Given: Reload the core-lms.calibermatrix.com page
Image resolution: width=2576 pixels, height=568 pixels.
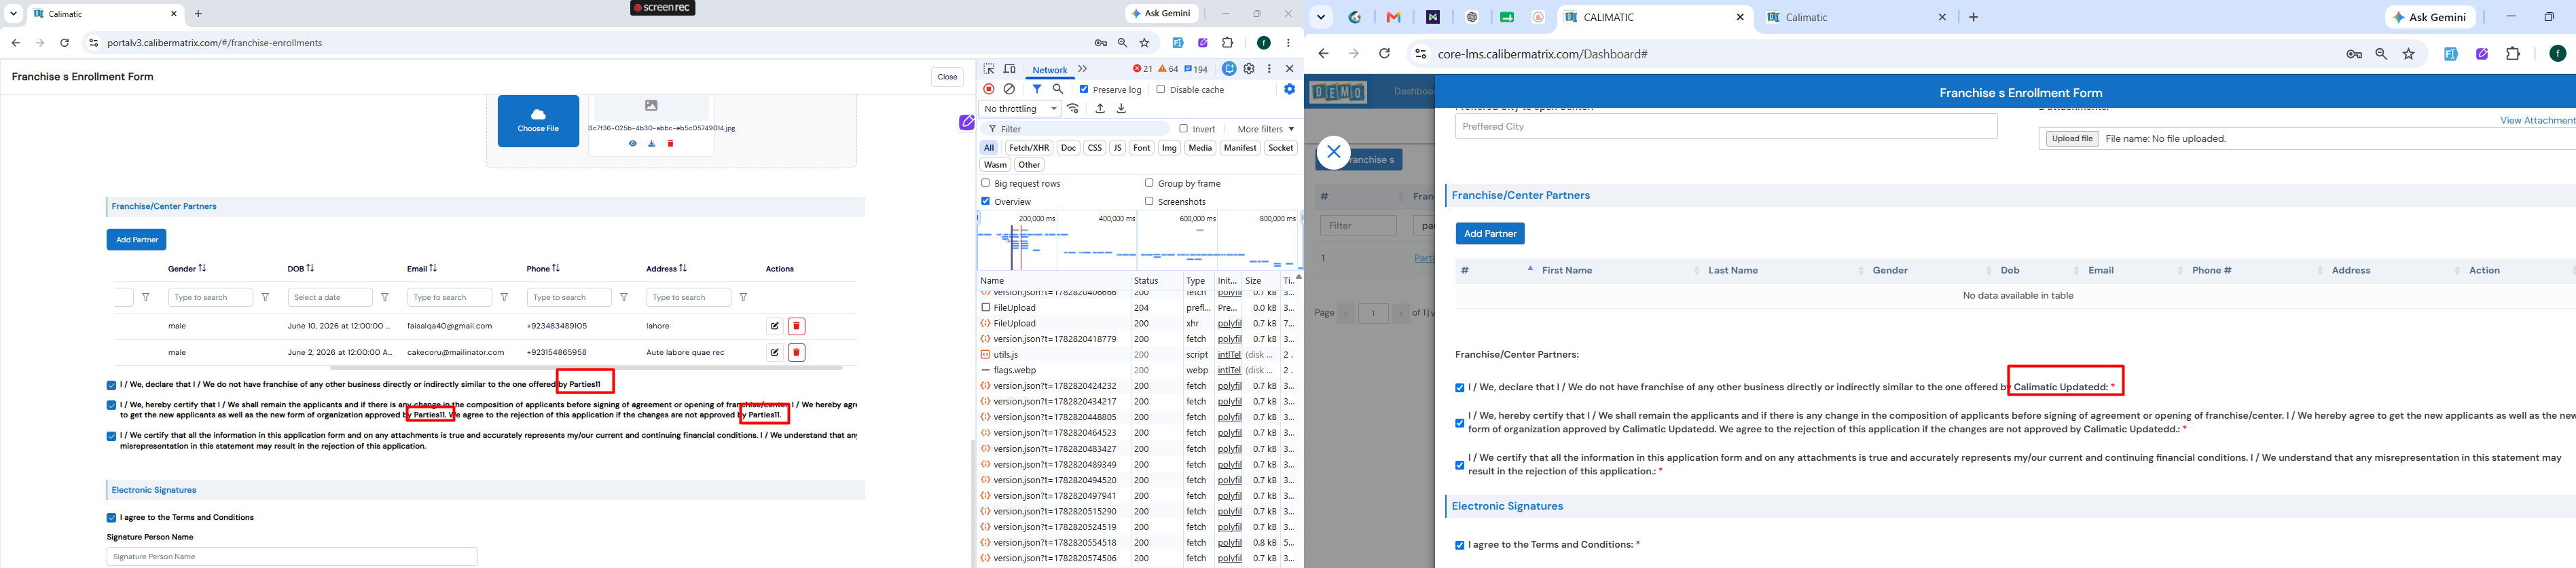Looking at the screenshot, I should [x=1384, y=54].
